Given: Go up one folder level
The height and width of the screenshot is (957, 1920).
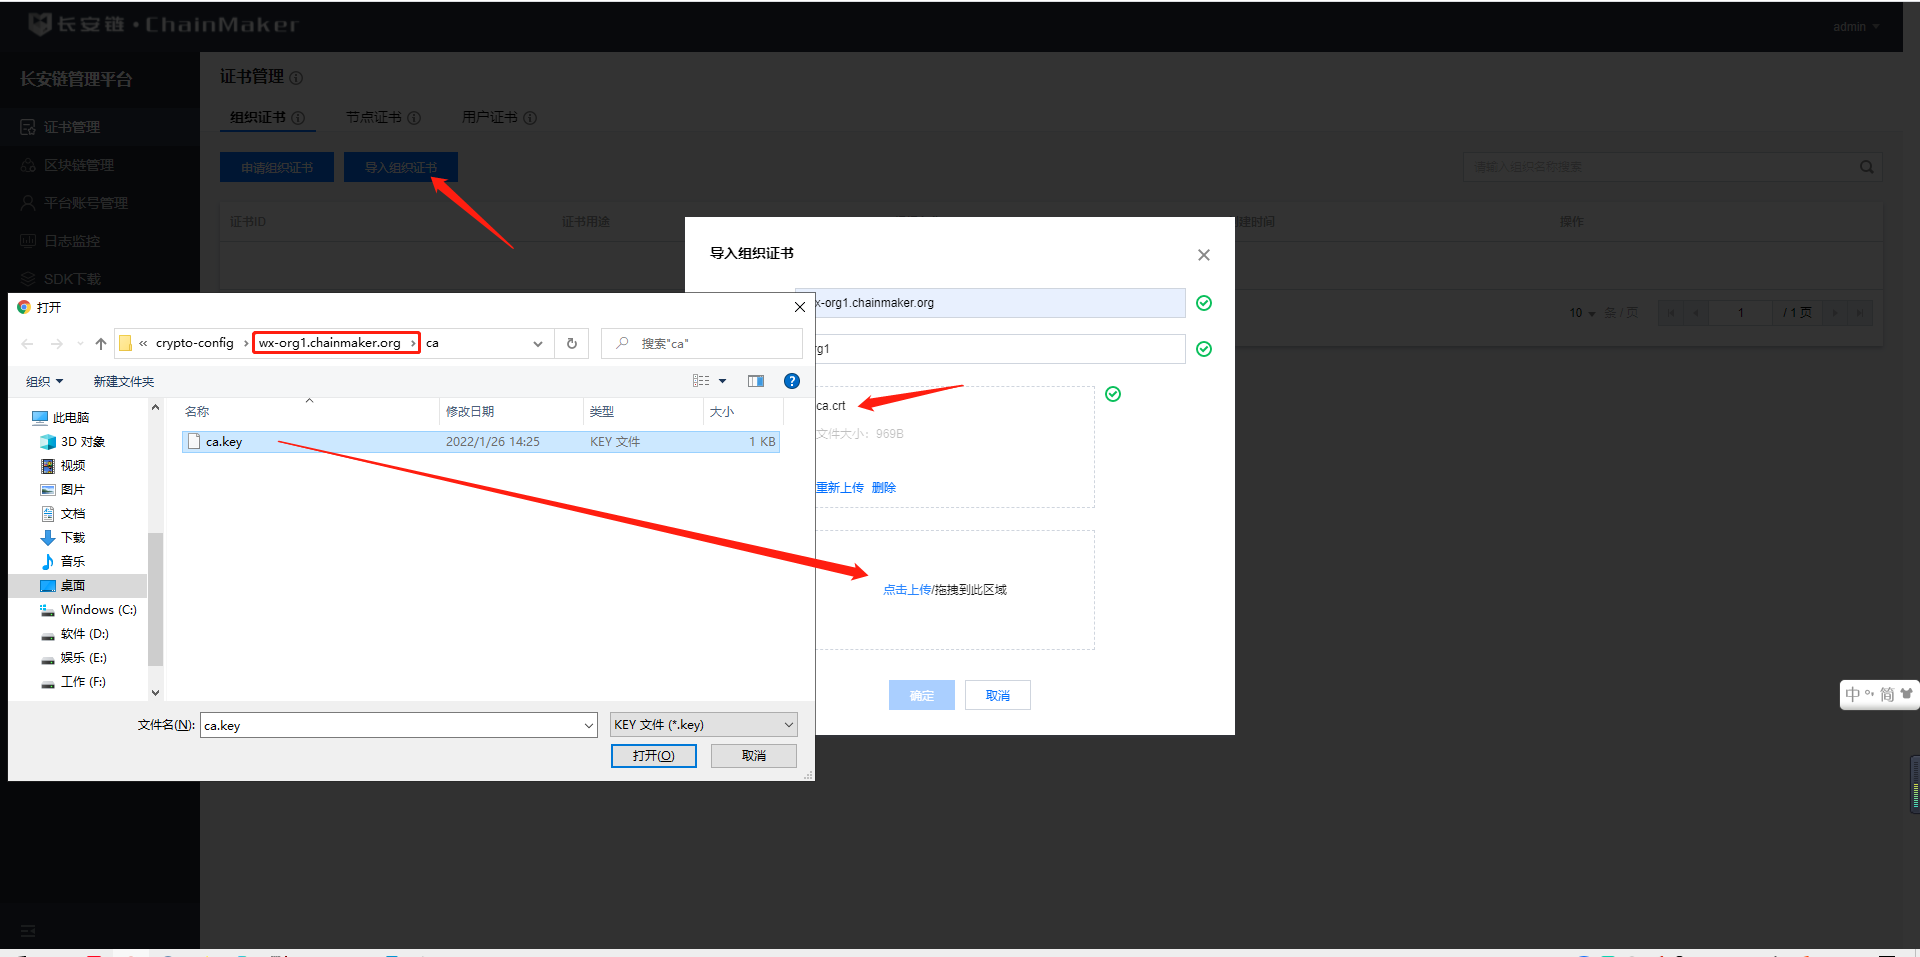Looking at the screenshot, I should click(101, 344).
